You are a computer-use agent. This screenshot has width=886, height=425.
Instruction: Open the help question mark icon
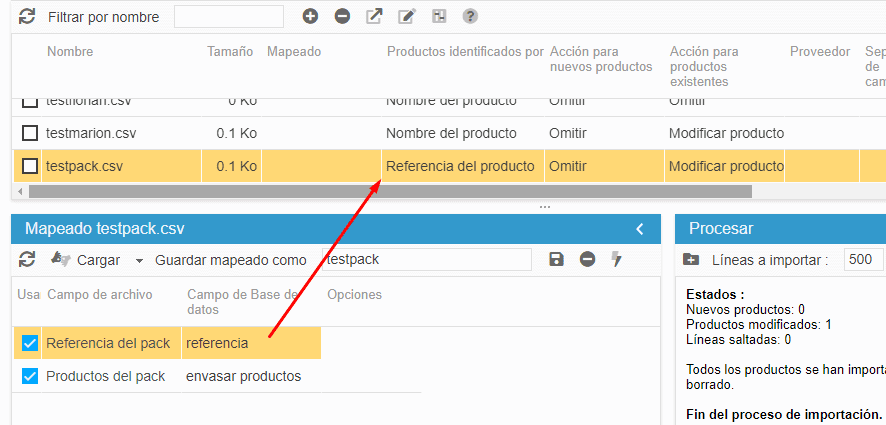[x=470, y=16]
